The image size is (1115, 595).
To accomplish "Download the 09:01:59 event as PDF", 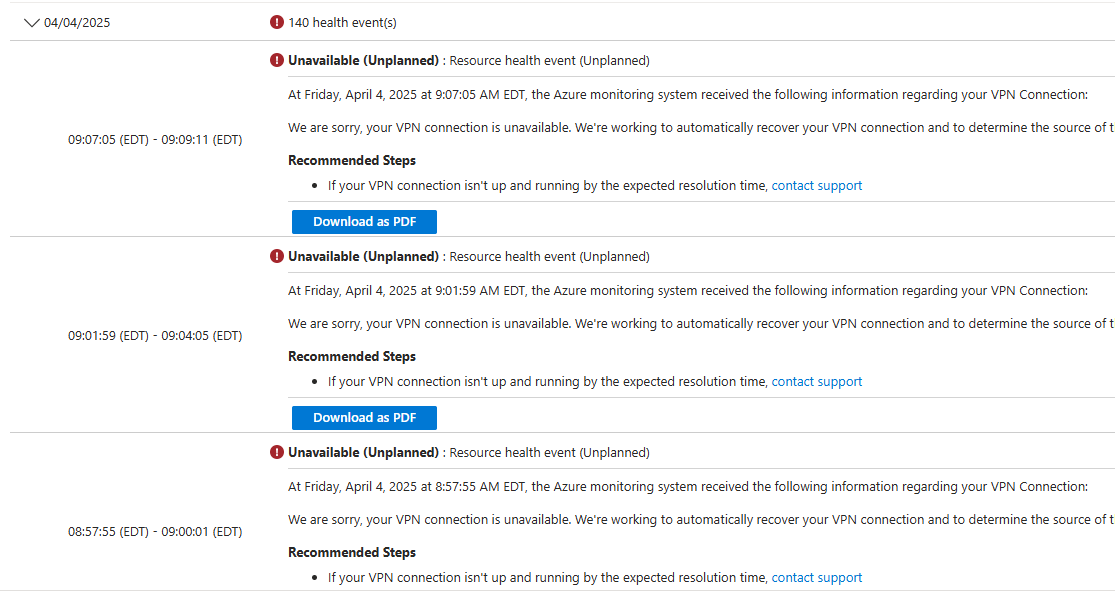I will pyautogui.click(x=364, y=418).
